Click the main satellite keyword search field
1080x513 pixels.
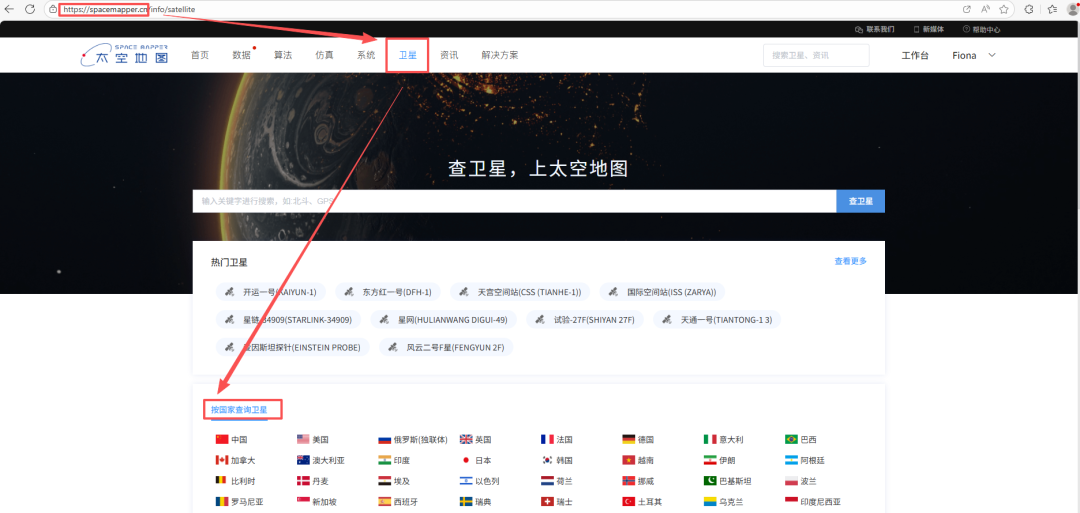coord(514,201)
